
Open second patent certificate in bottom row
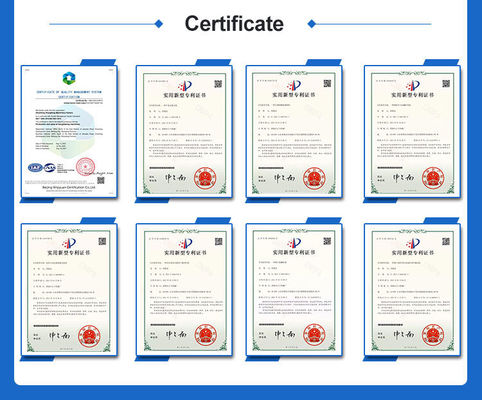pos(184,289)
